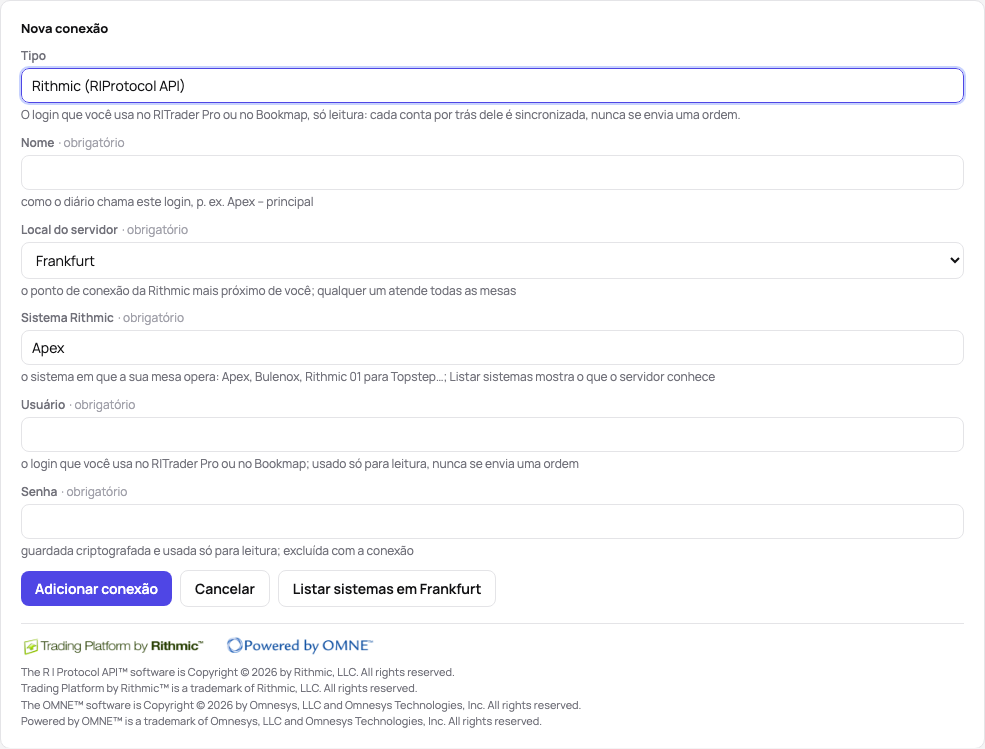Click the Adicionar conexão button

pyautogui.click(x=96, y=589)
